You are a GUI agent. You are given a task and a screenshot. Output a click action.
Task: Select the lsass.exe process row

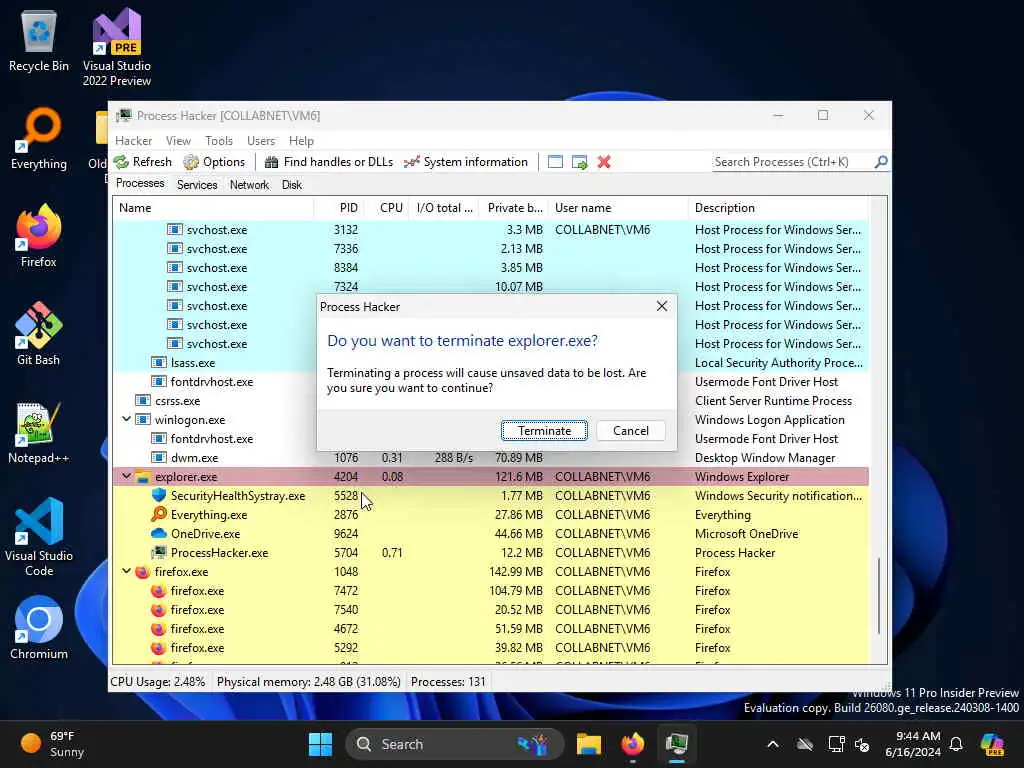coord(491,362)
